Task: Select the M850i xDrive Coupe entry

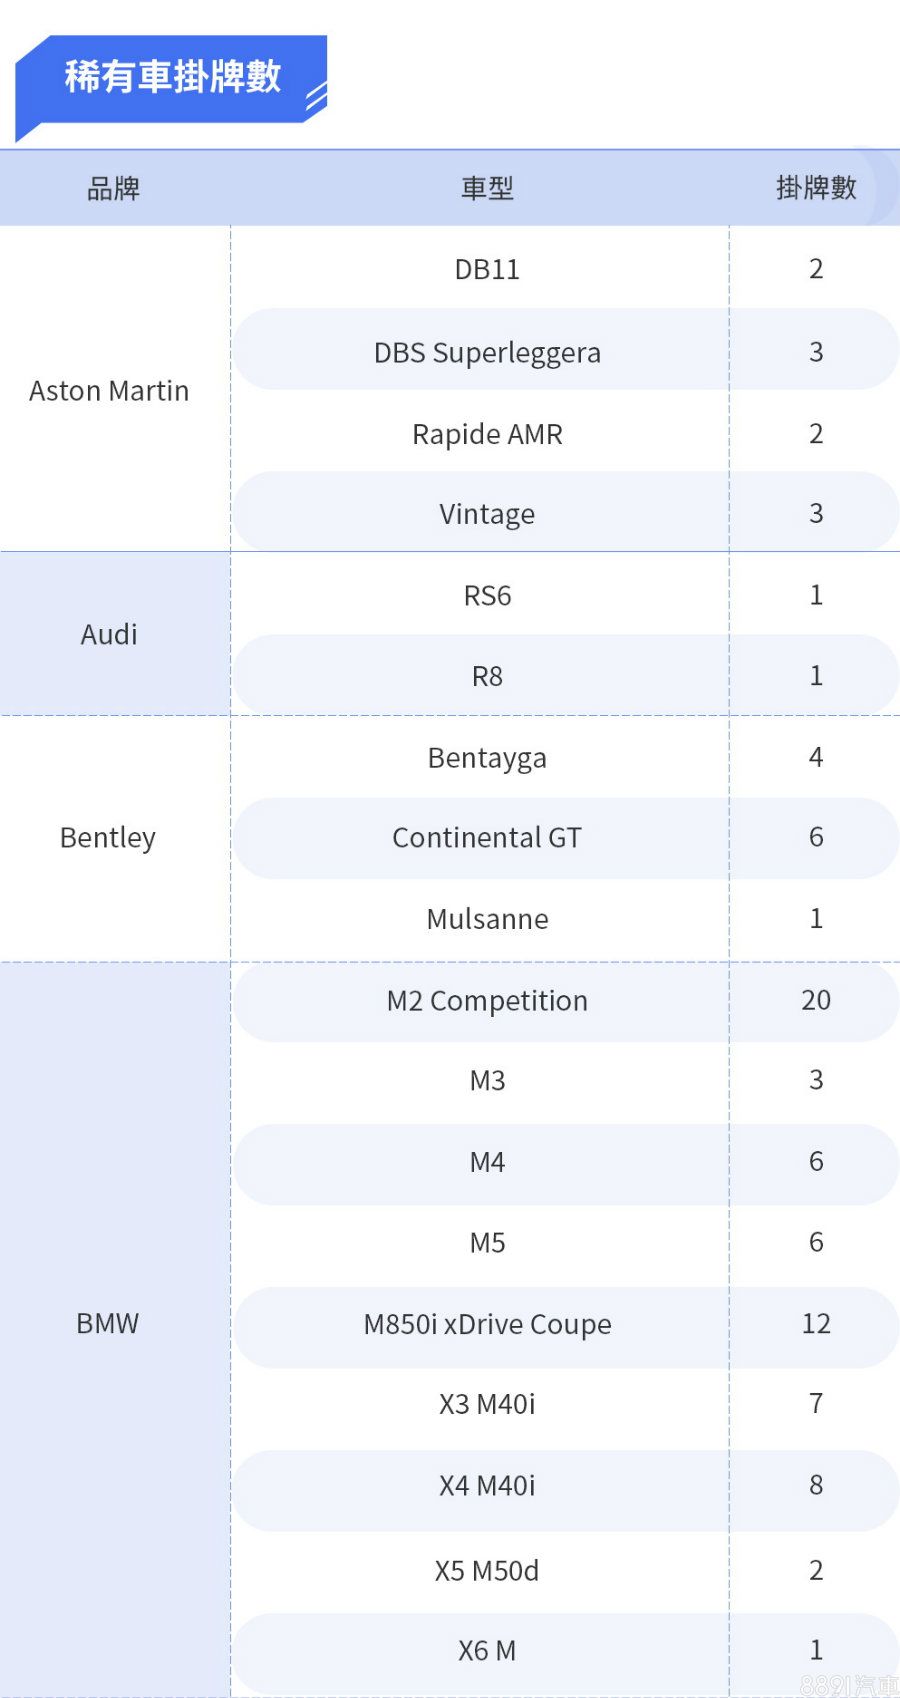Action: click(x=487, y=1325)
